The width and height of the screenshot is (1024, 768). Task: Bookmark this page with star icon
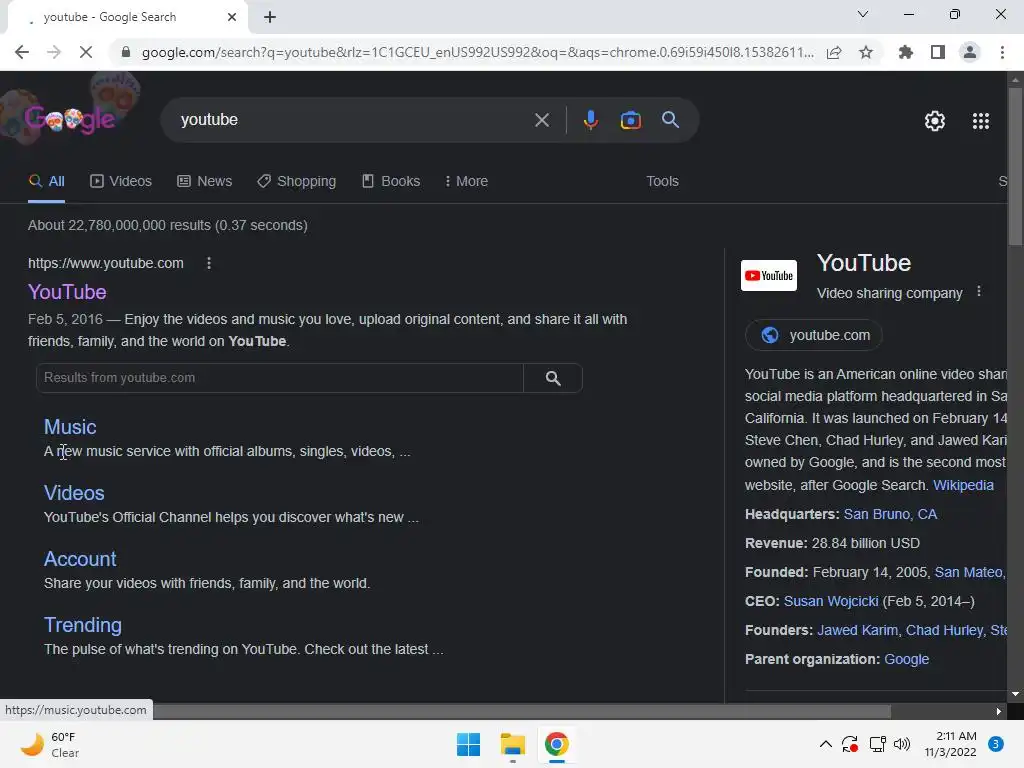click(x=866, y=52)
